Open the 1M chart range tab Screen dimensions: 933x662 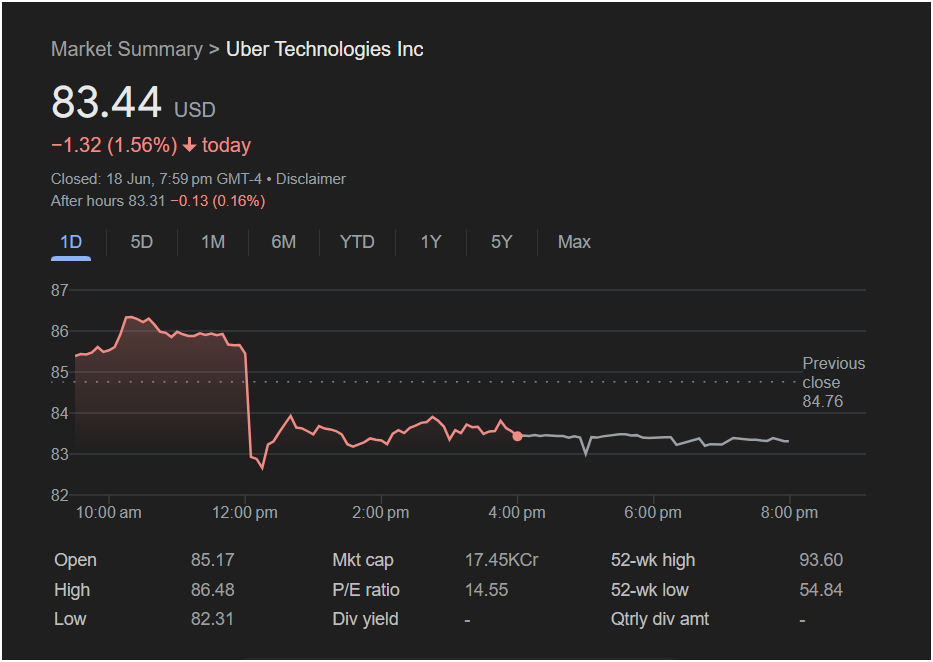tap(213, 242)
